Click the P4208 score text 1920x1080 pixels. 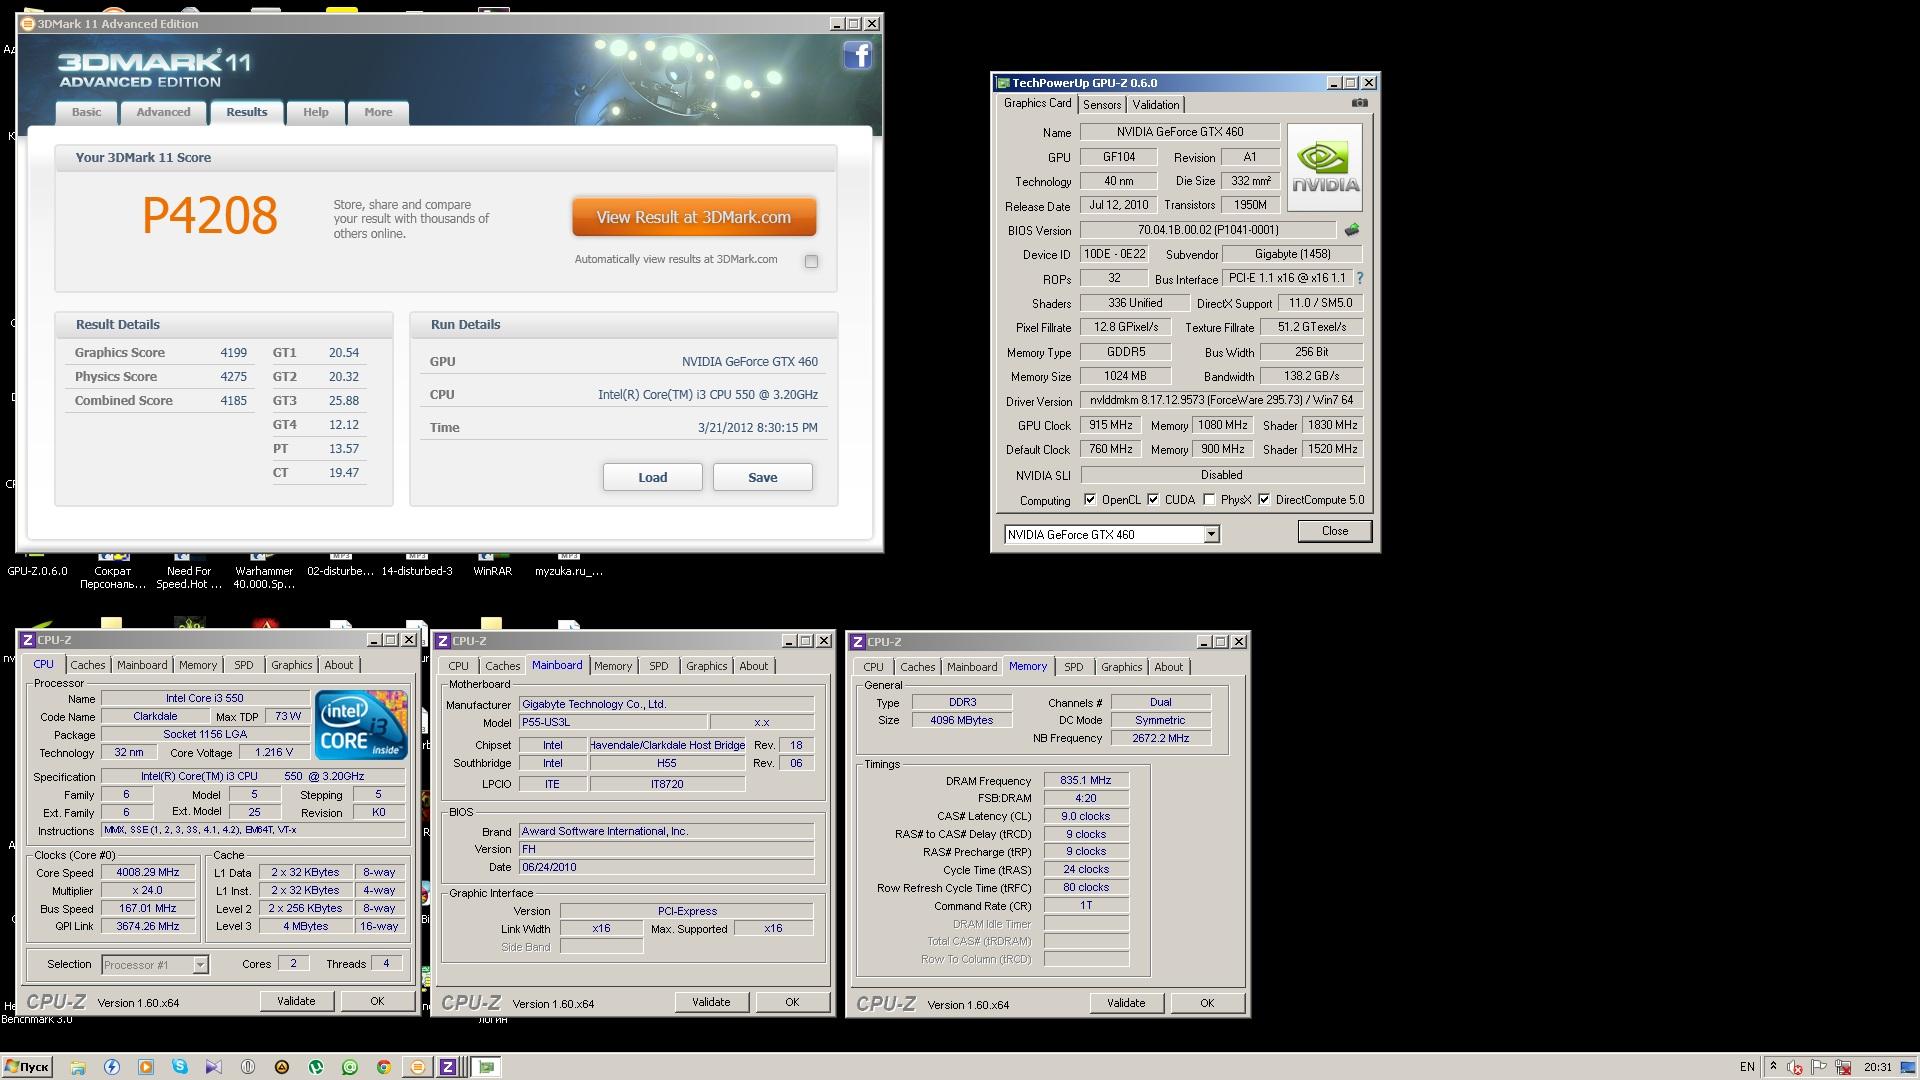tap(210, 216)
